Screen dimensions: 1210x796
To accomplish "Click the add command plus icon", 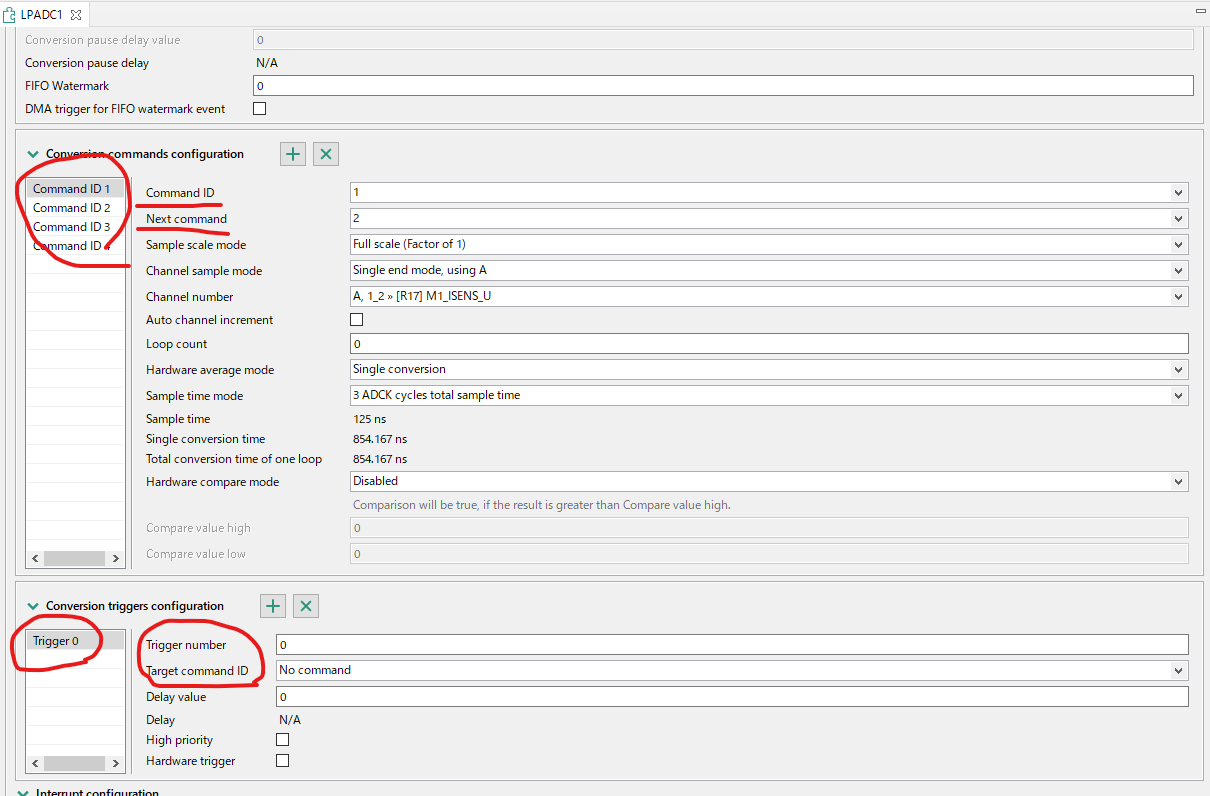I will (292, 153).
